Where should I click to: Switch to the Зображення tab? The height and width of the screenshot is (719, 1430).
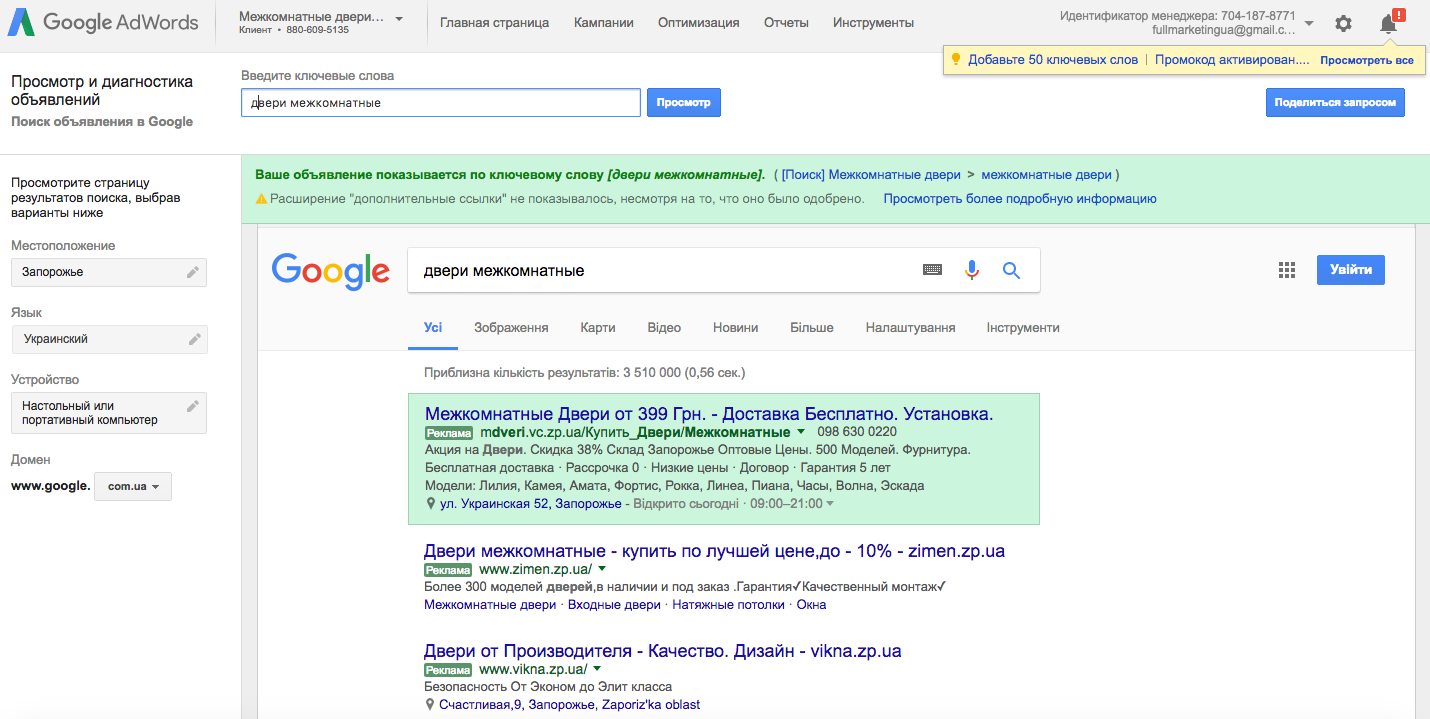pos(511,327)
